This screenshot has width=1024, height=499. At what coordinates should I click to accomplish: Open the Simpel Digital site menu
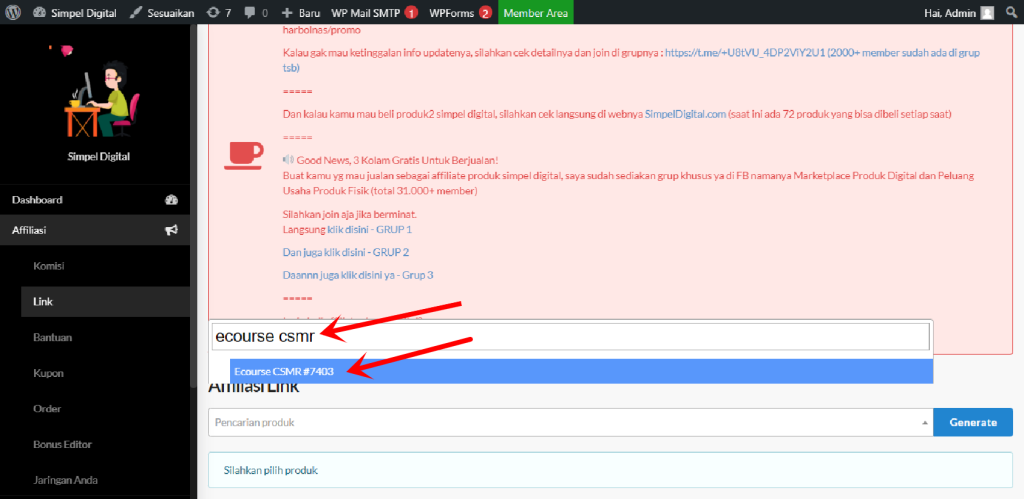click(x=74, y=12)
